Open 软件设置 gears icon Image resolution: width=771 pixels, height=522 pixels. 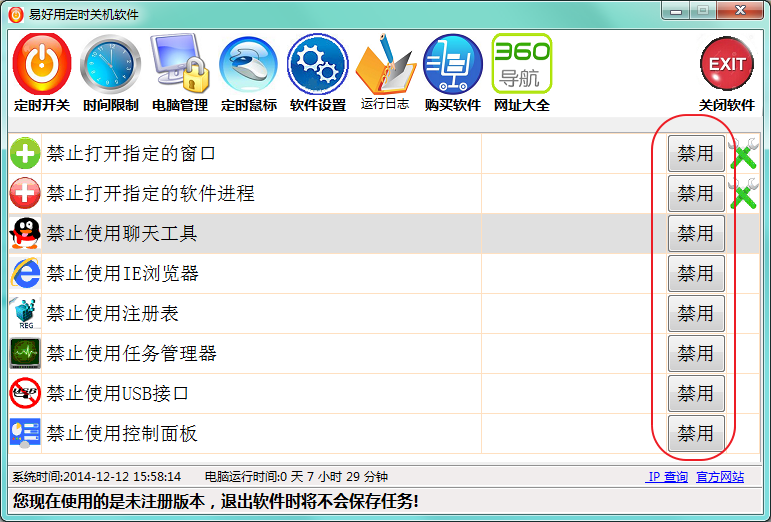[x=318, y=64]
